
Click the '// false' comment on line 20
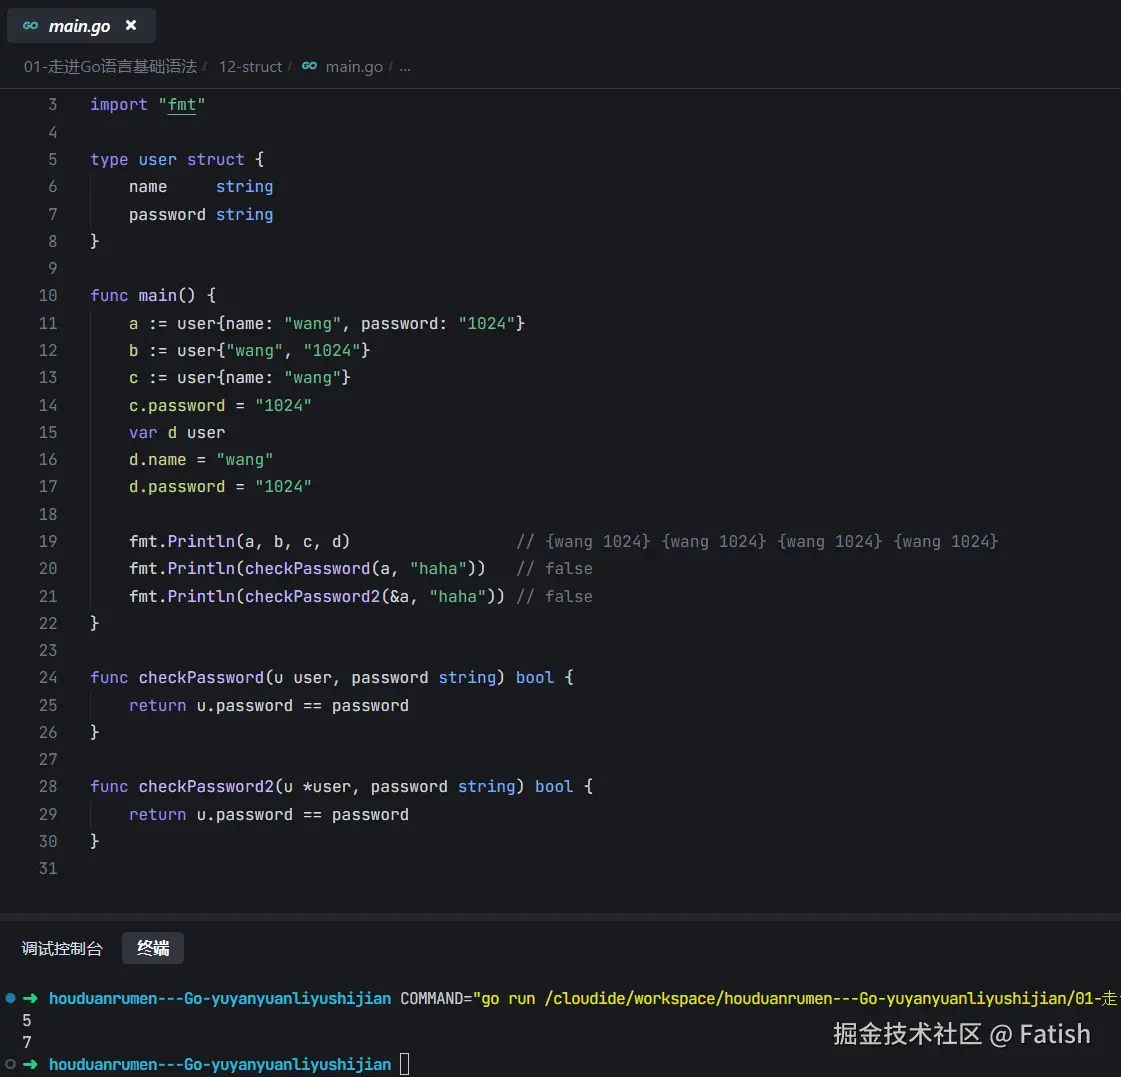coord(554,569)
